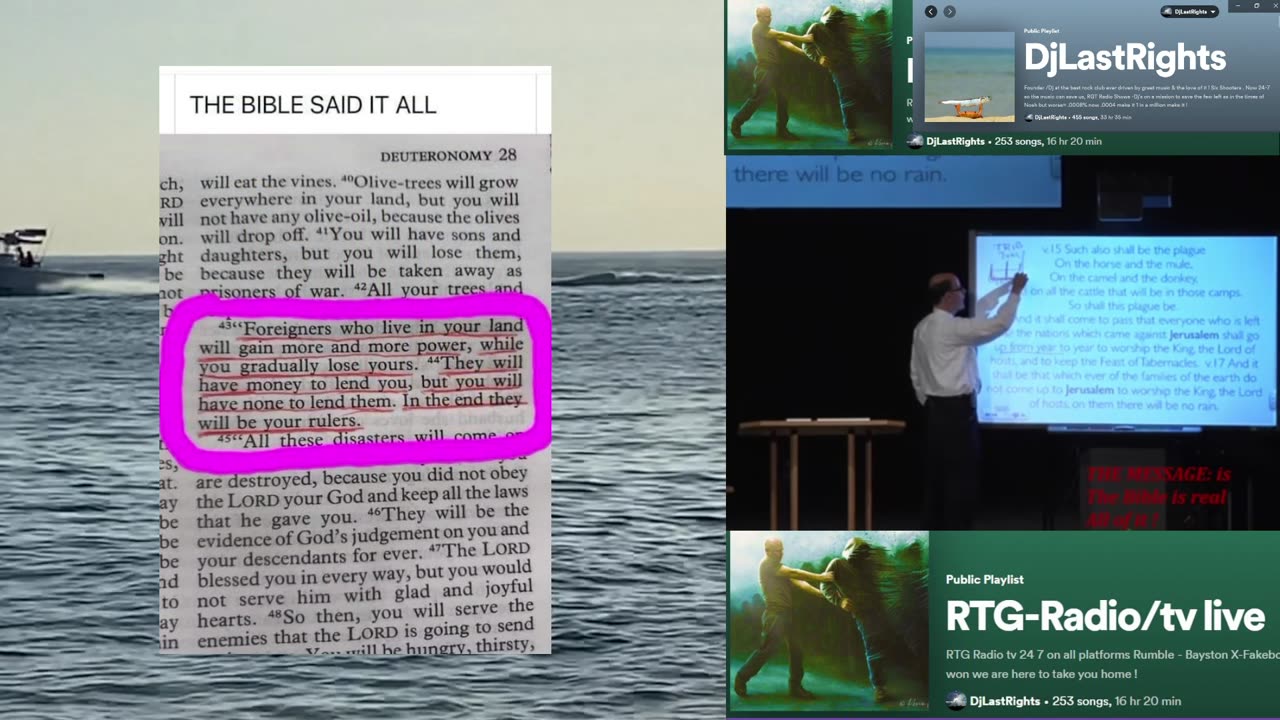Click the RTG-Radio/tv live playlist title
The width and height of the screenshot is (1280, 720).
pyautogui.click(x=1105, y=617)
